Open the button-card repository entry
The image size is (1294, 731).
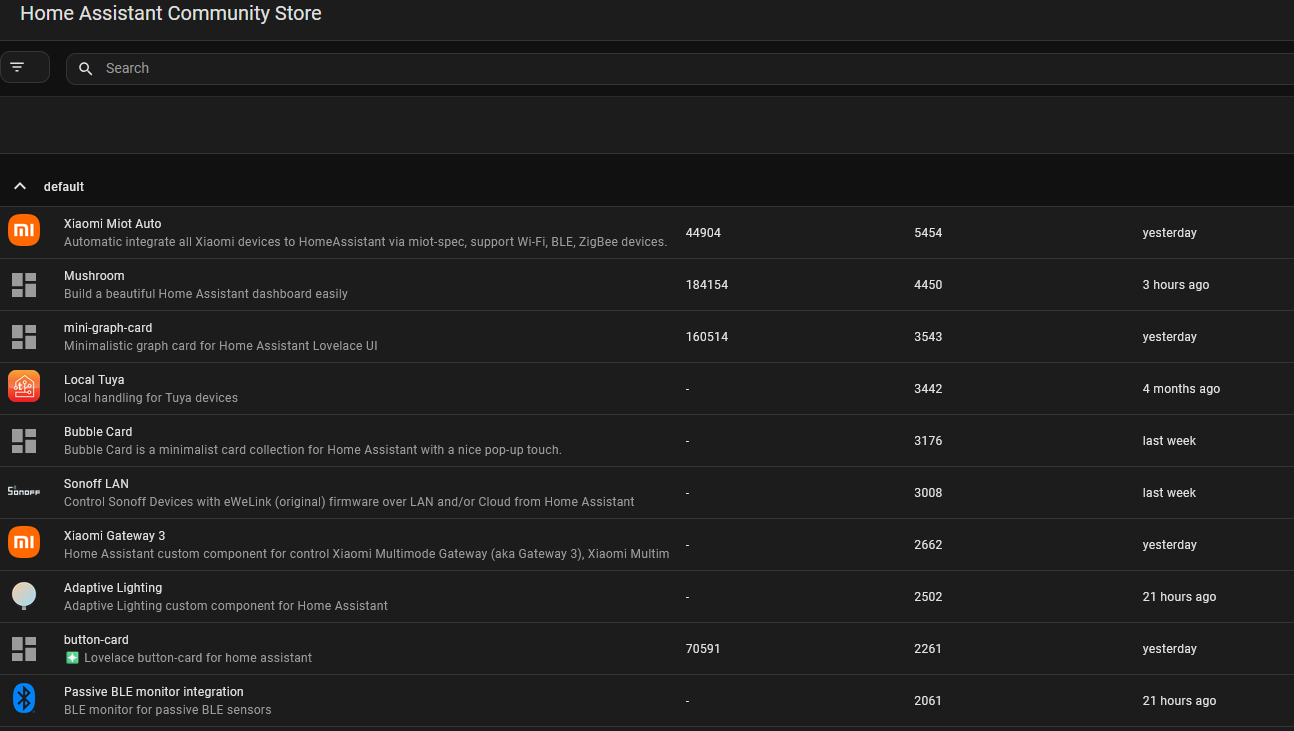96,640
